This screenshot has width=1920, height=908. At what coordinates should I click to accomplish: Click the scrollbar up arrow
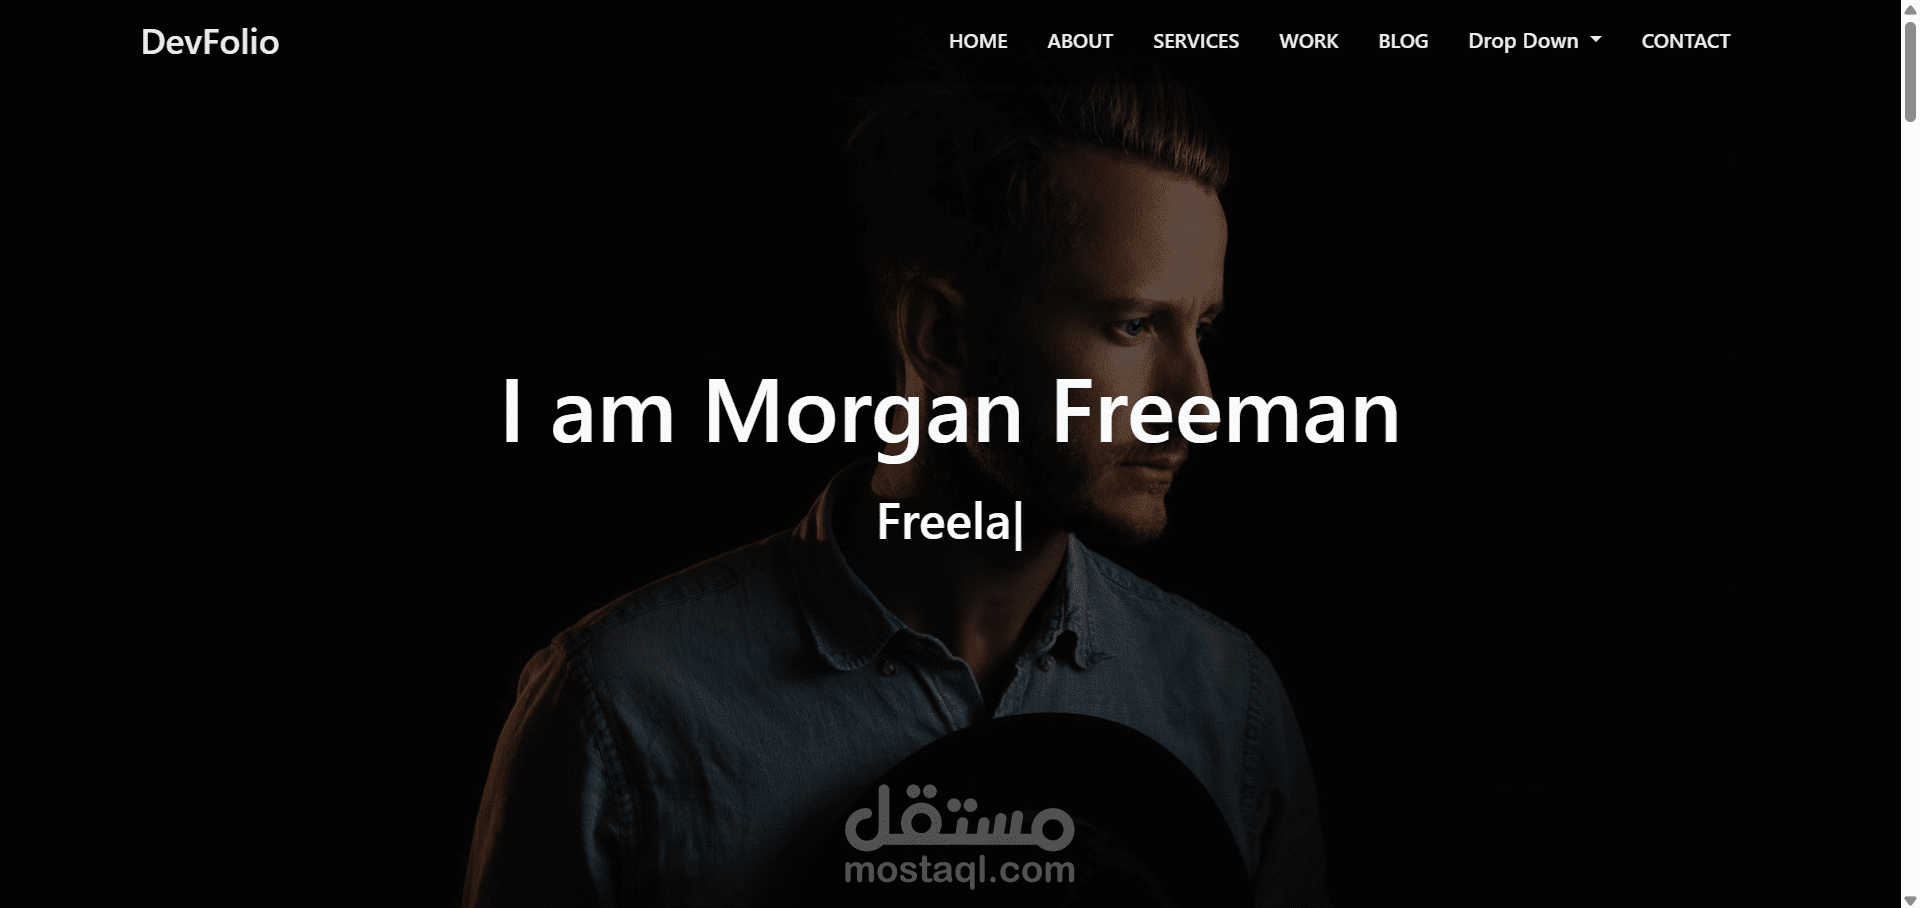pos(1910,8)
